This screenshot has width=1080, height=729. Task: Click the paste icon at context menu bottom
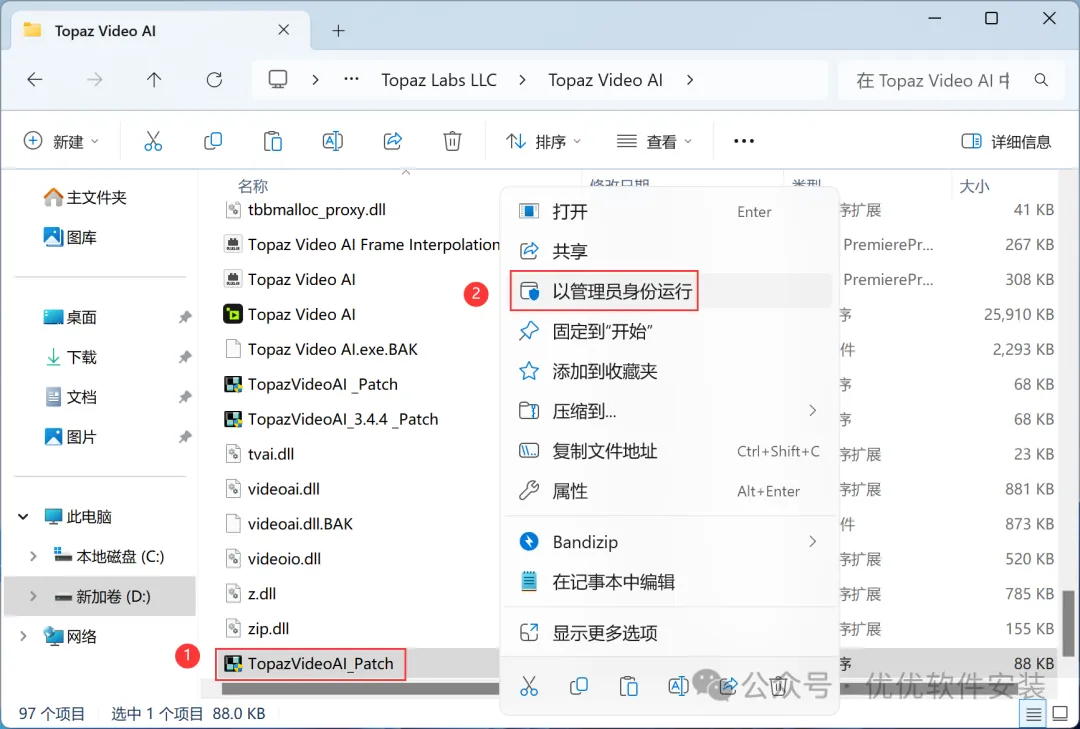click(x=628, y=686)
